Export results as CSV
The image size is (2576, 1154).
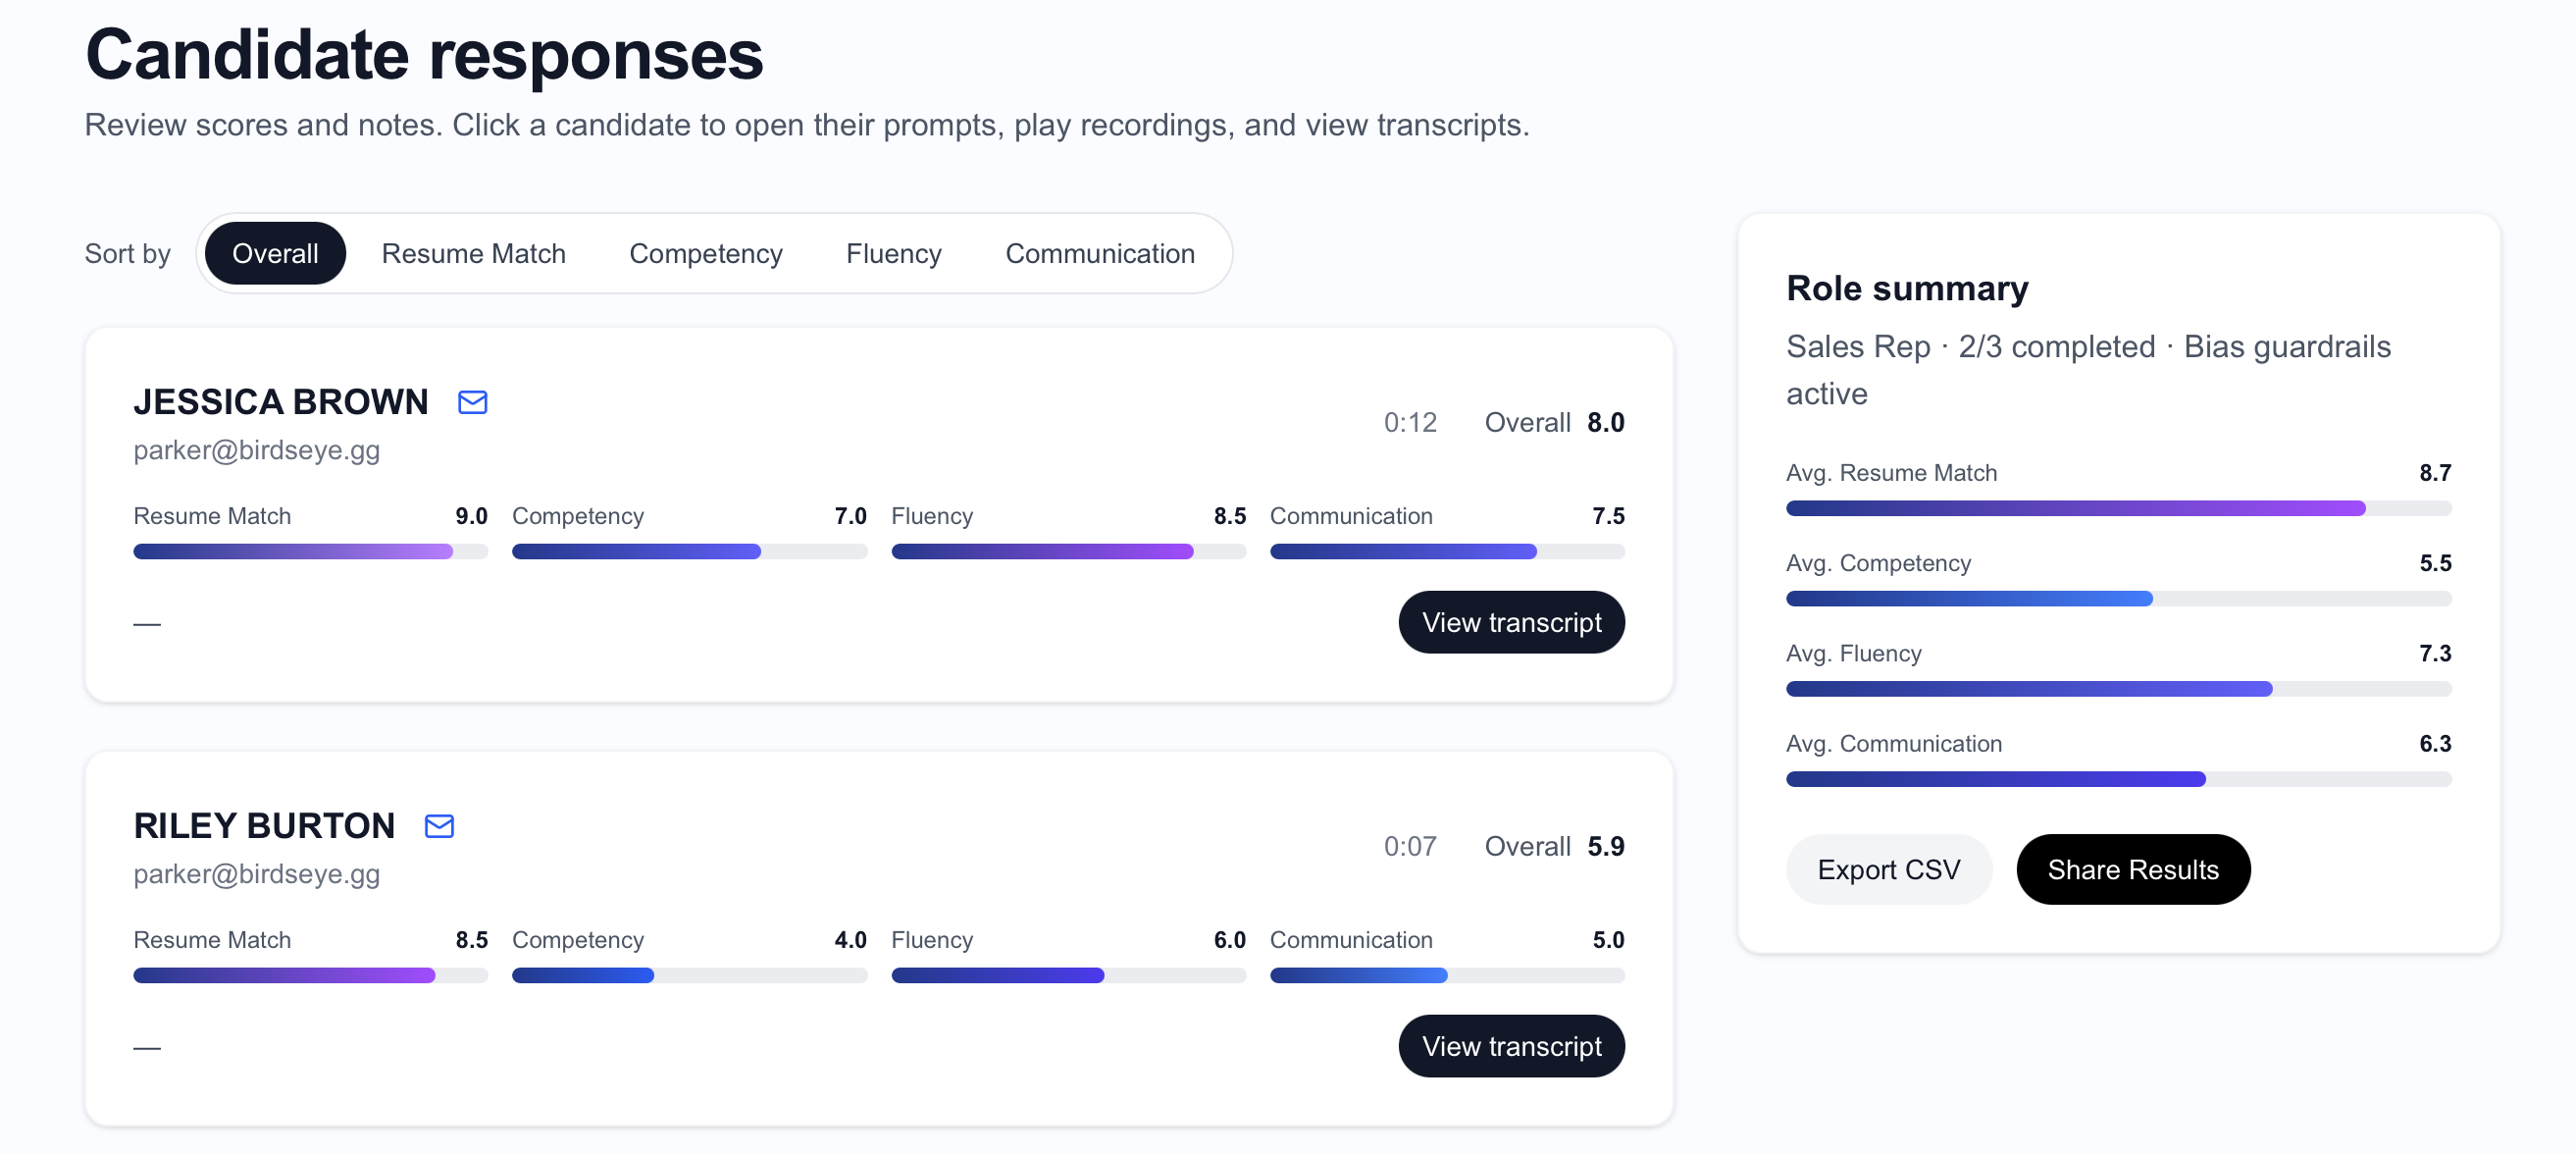pos(1887,870)
